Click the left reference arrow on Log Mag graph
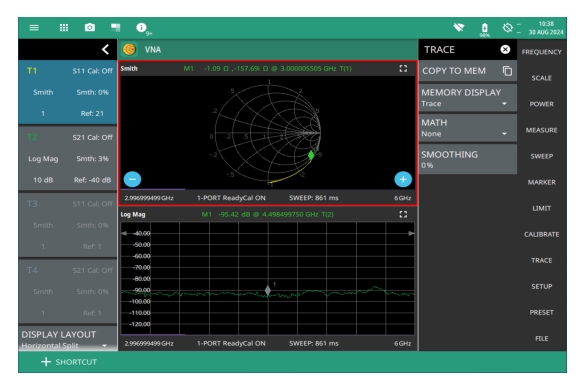This screenshot has width=583, height=387. coord(124,233)
